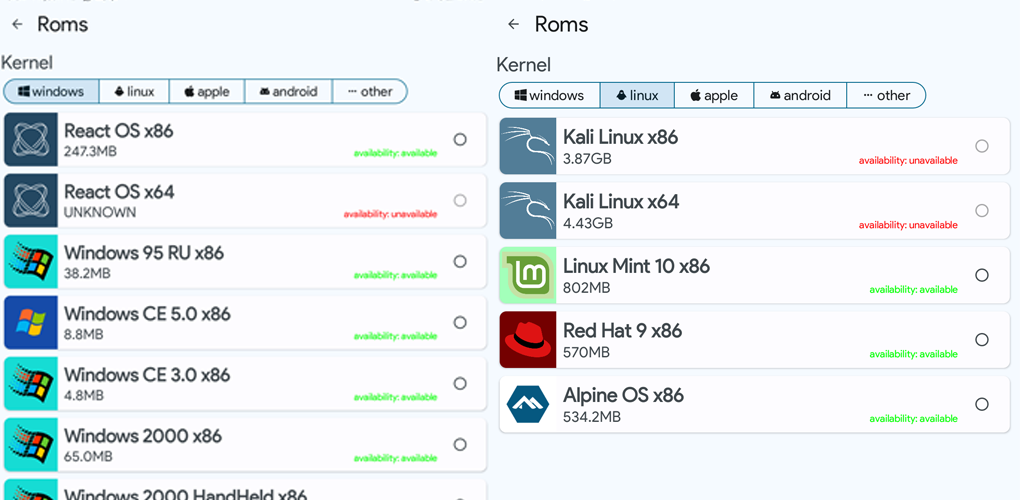Click the "3.87GB" size of Kali Linux x86
The image size is (1020, 500).
click(587, 158)
